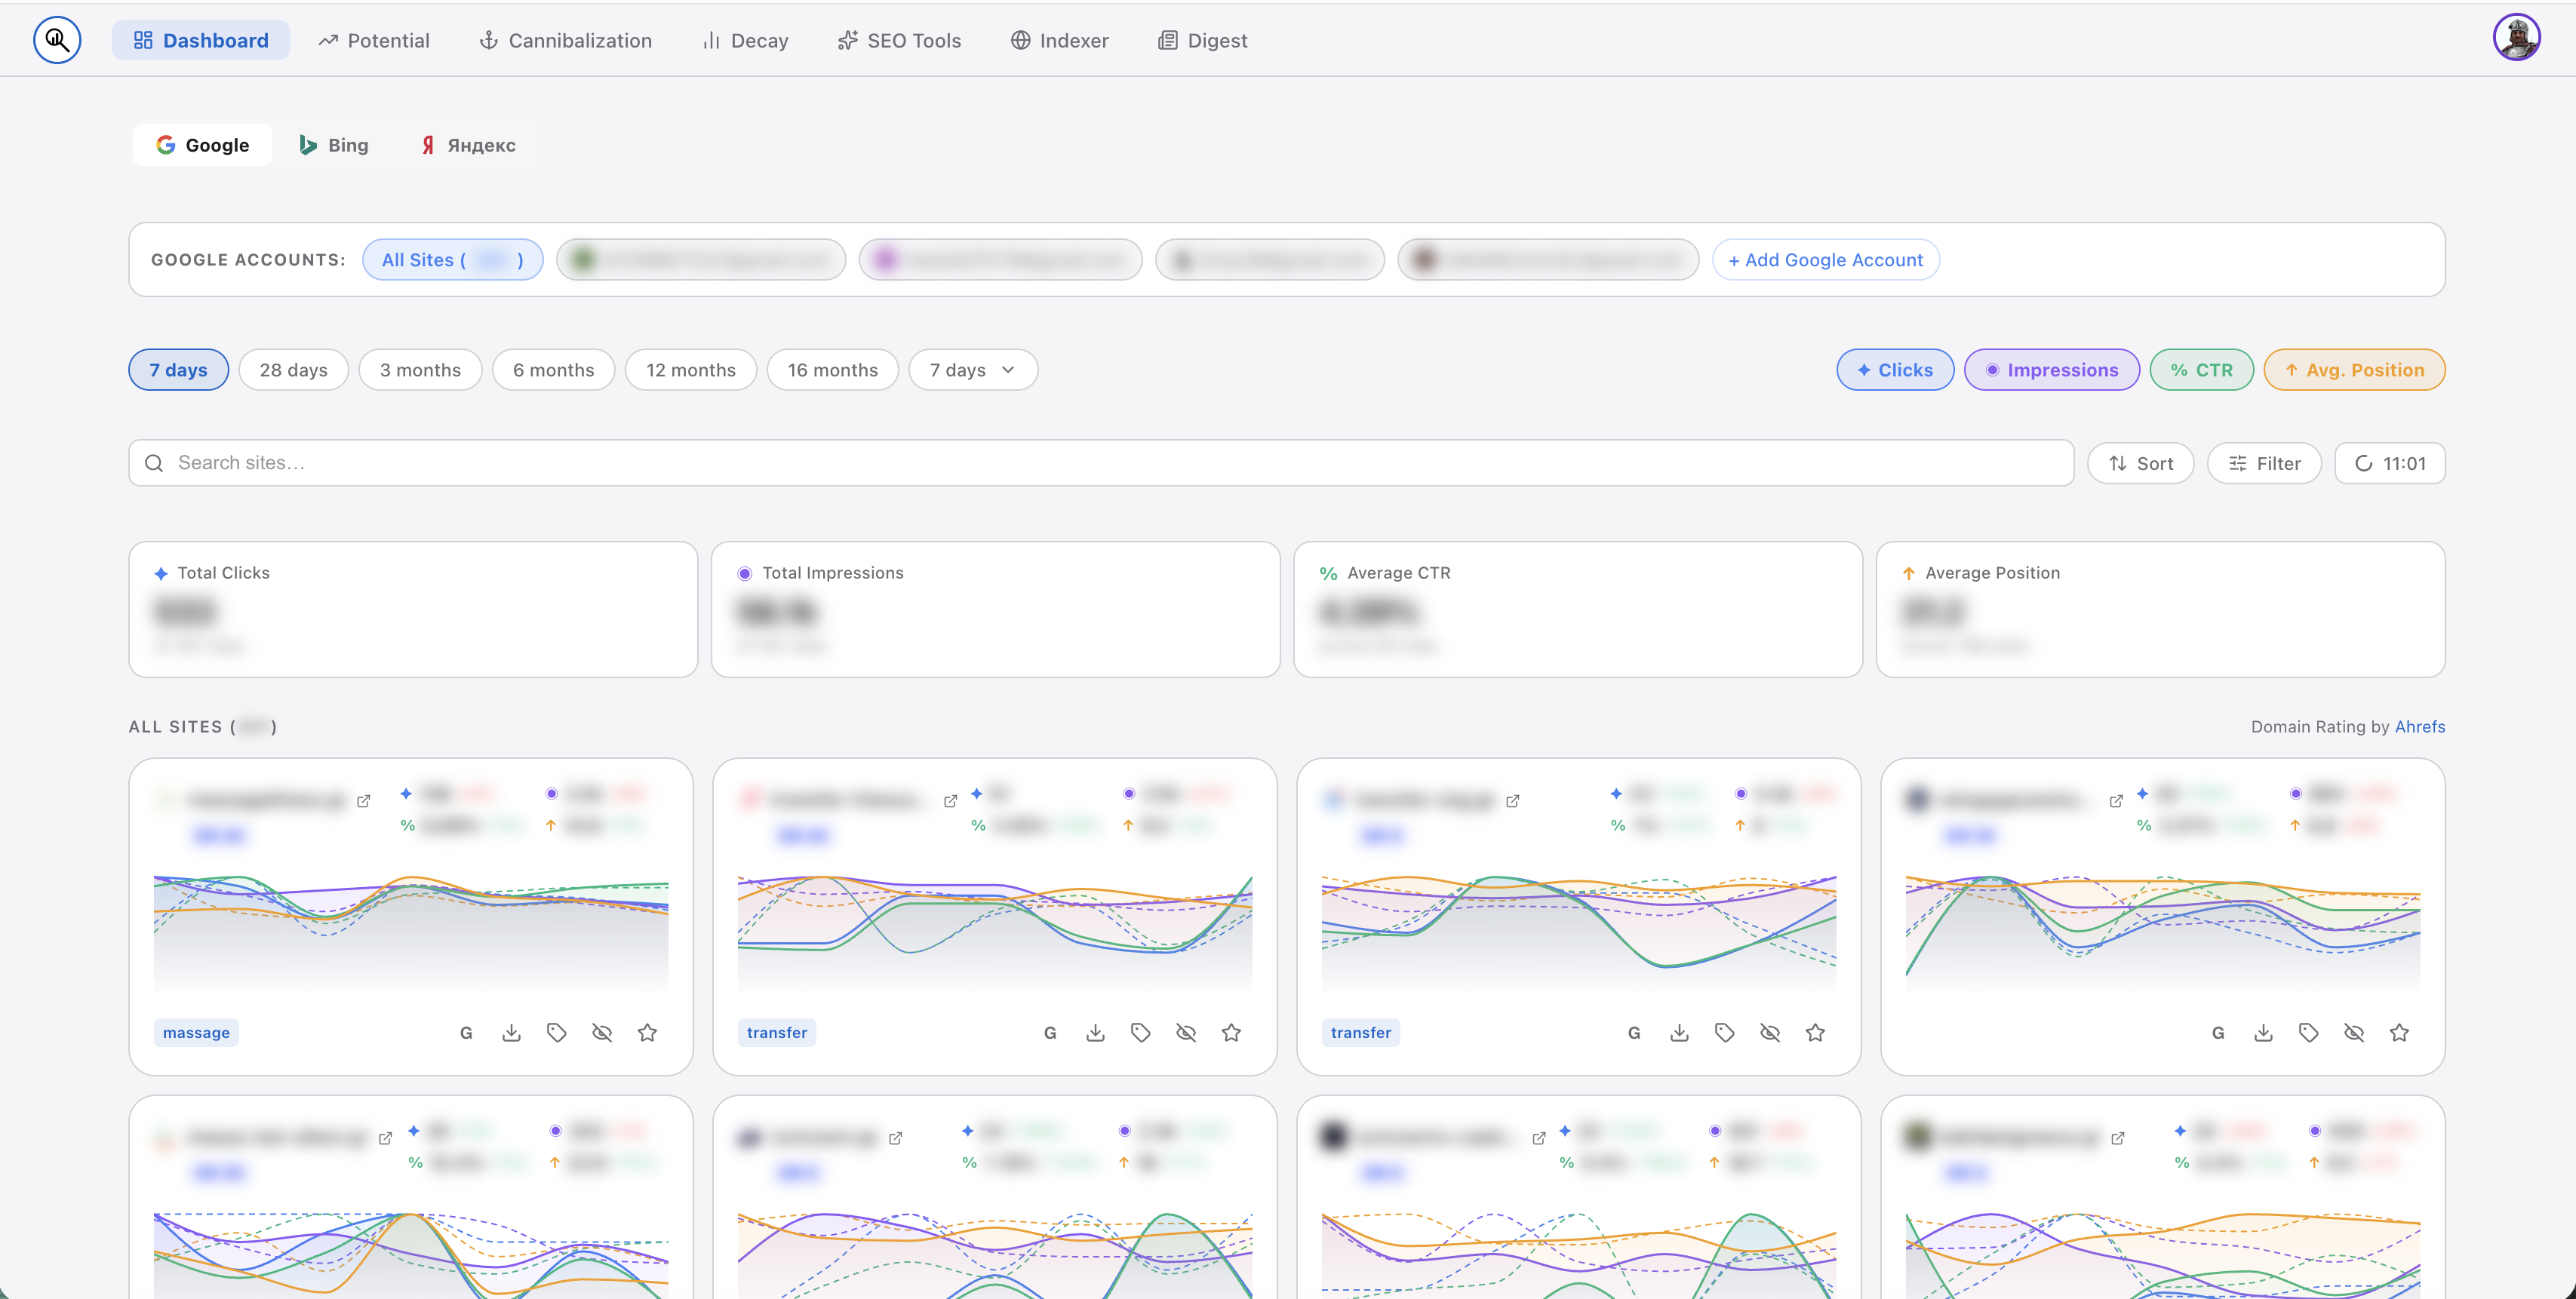Open the Sort options

[x=2141, y=463]
